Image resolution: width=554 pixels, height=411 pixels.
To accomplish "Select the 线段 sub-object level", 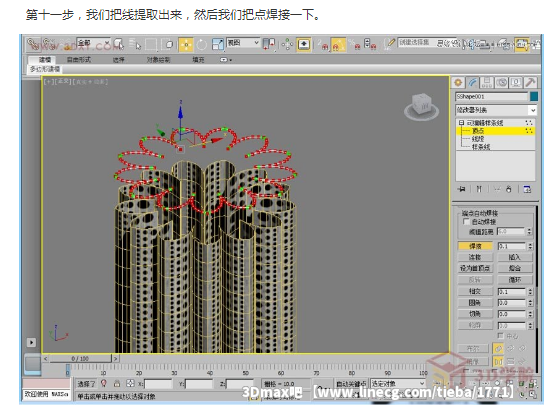I will [x=478, y=139].
